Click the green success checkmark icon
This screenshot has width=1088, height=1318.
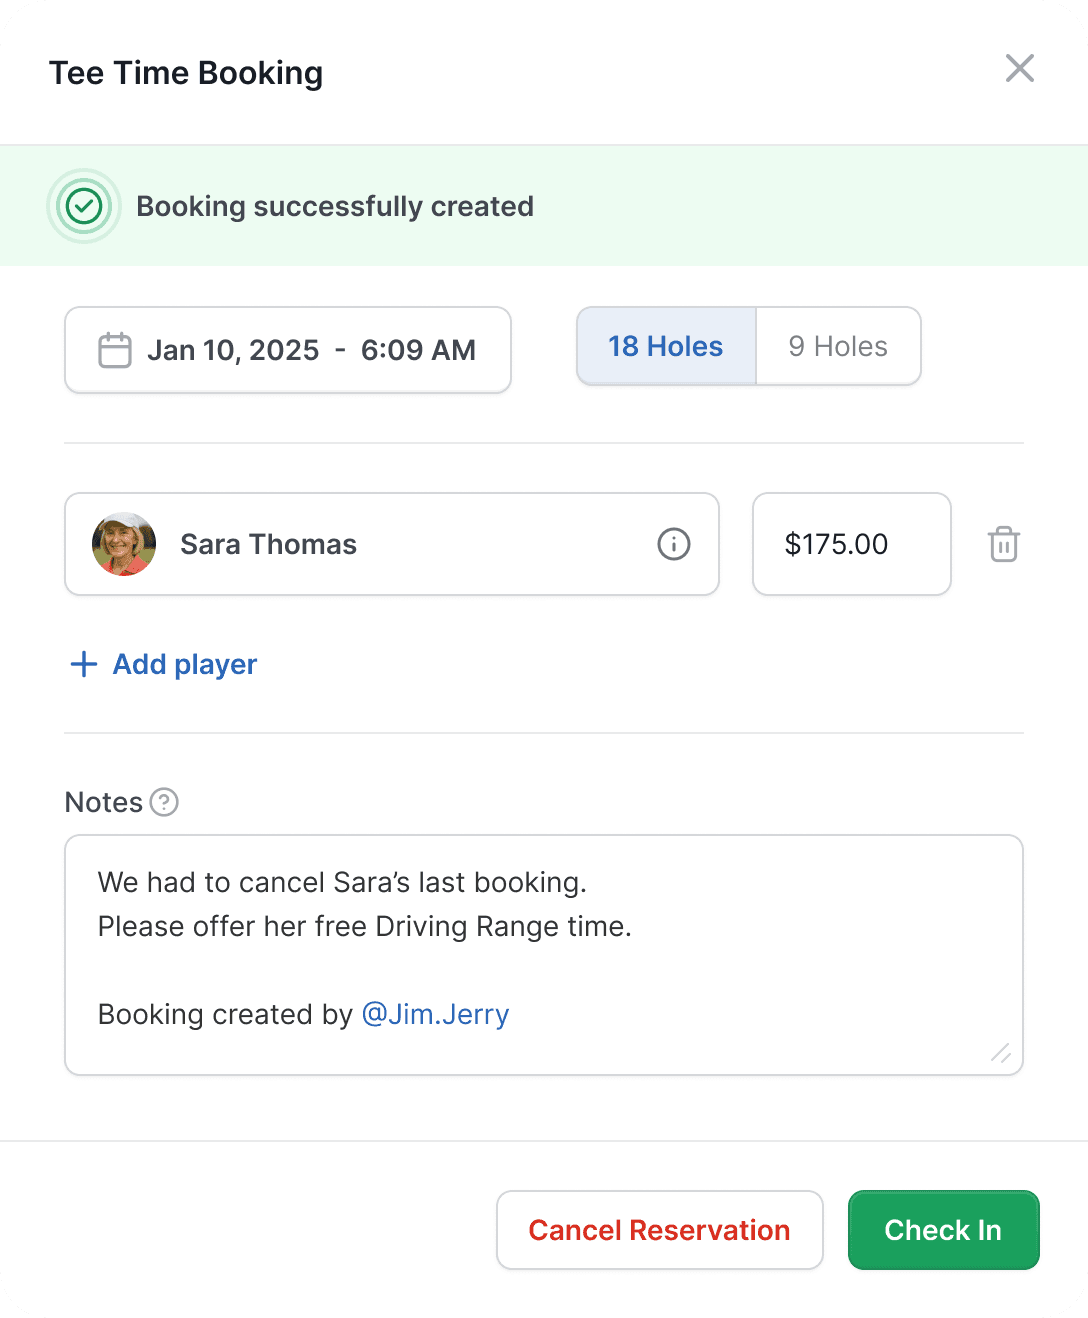84,206
